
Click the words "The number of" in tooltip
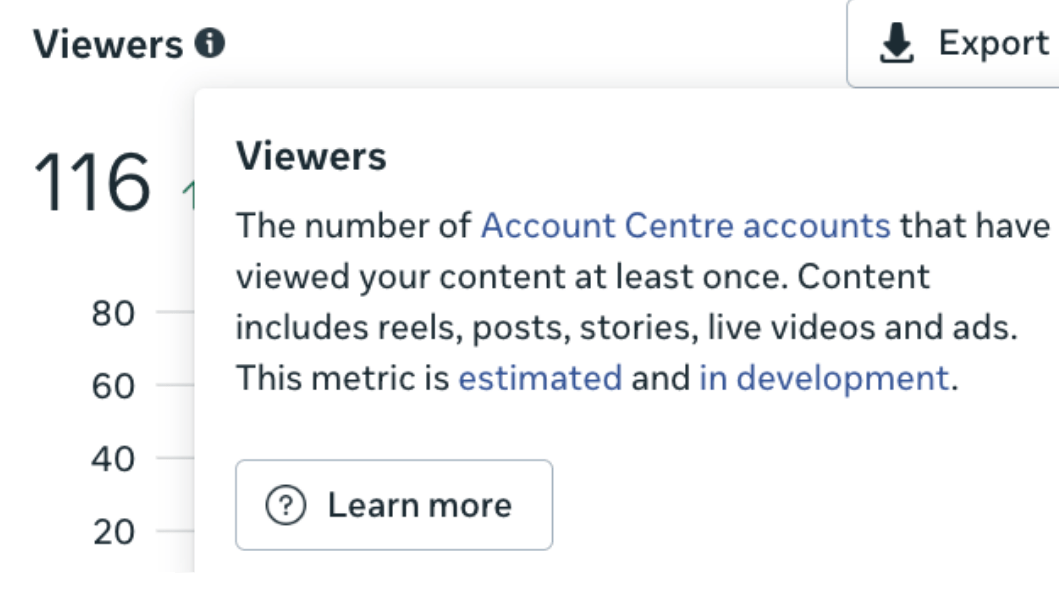click(x=353, y=226)
